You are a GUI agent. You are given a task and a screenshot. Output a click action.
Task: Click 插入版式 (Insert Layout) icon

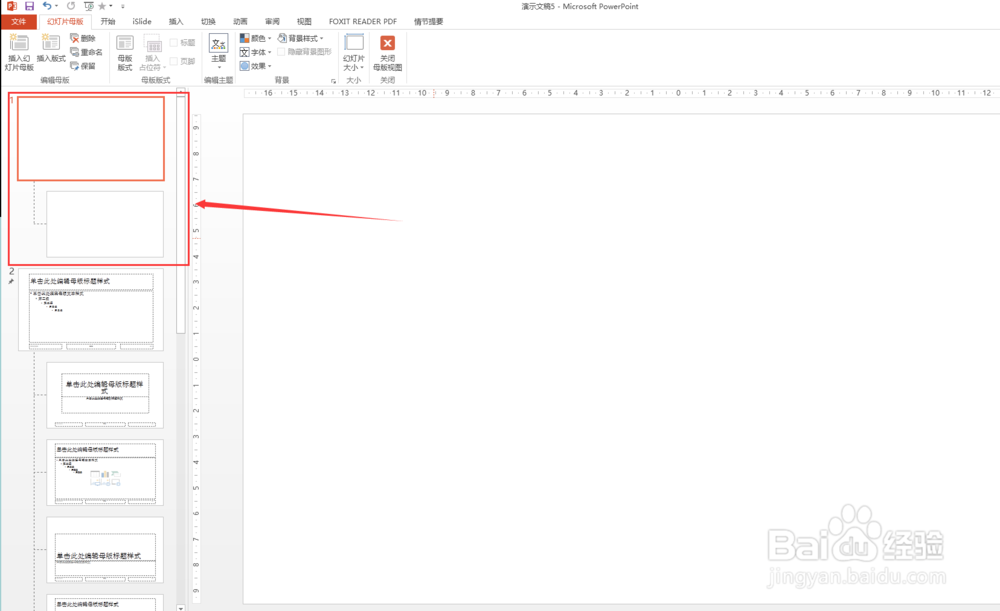[51, 48]
